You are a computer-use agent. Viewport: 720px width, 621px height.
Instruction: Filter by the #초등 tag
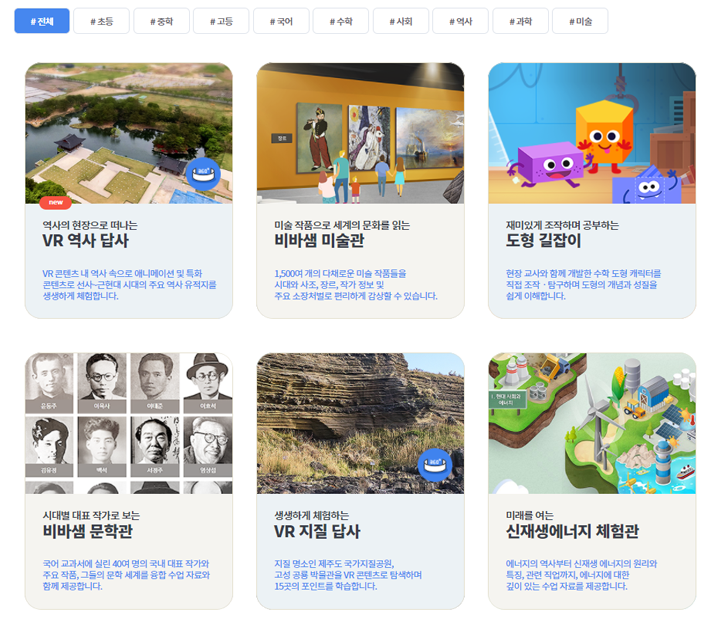coord(101,21)
